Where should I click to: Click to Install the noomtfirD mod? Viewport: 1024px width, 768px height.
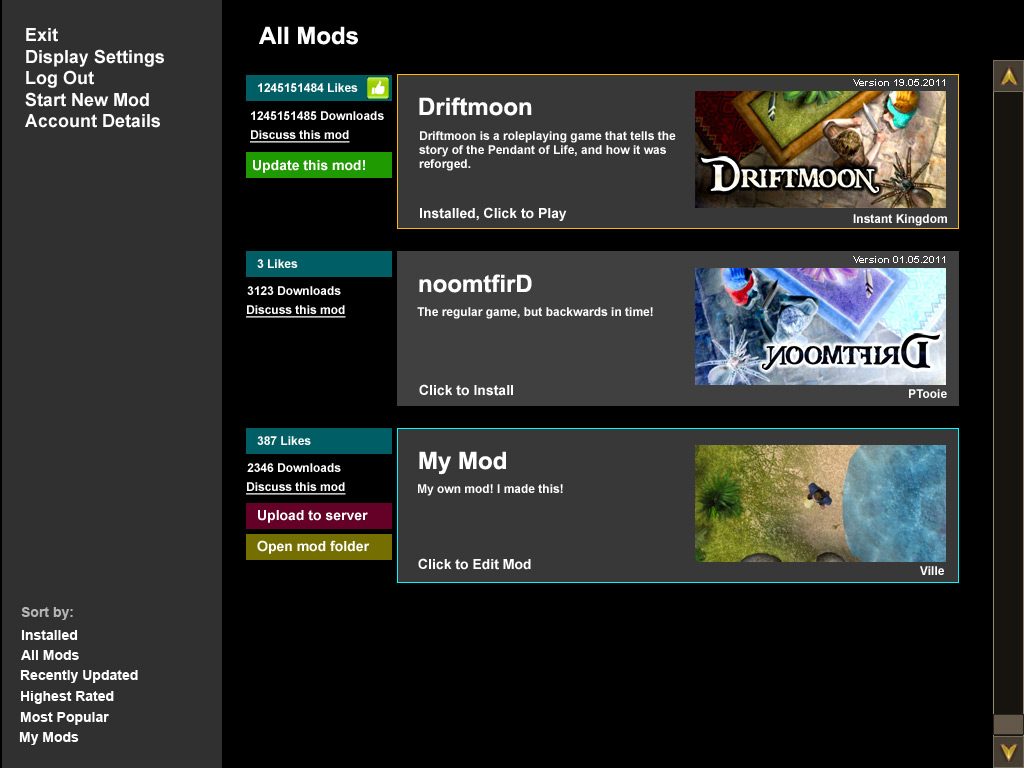(466, 390)
